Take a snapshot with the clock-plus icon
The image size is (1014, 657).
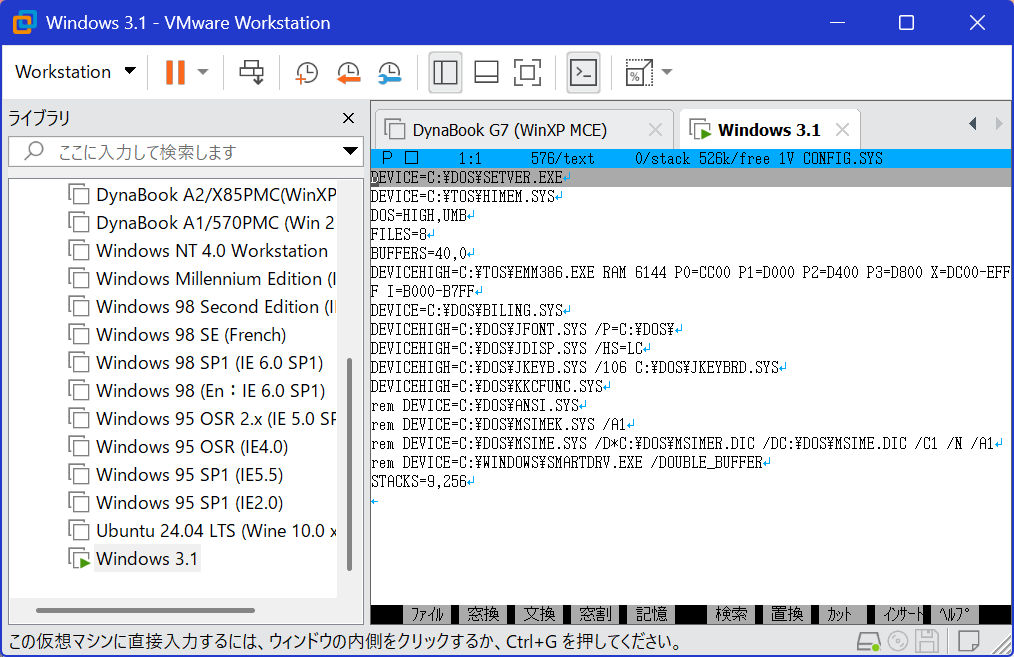[x=306, y=72]
